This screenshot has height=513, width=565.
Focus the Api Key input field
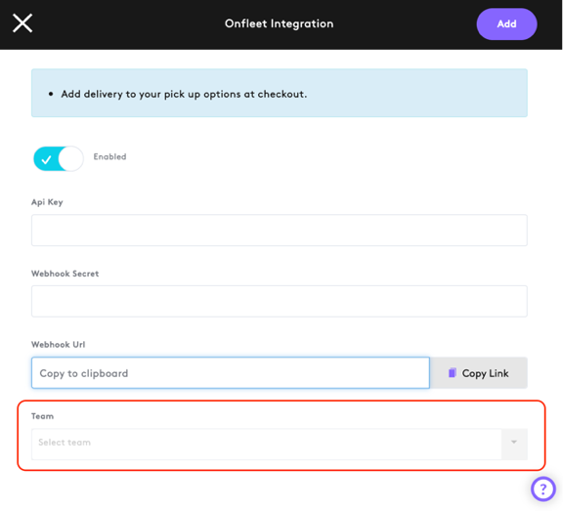point(279,230)
